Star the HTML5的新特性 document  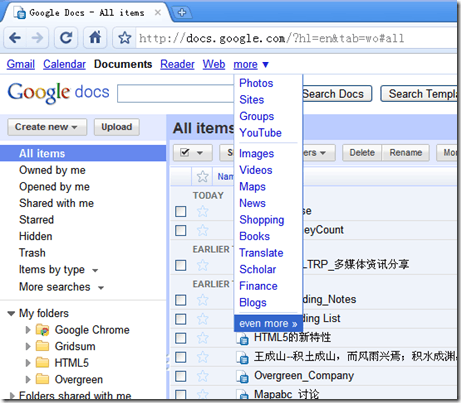[x=202, y=338]
